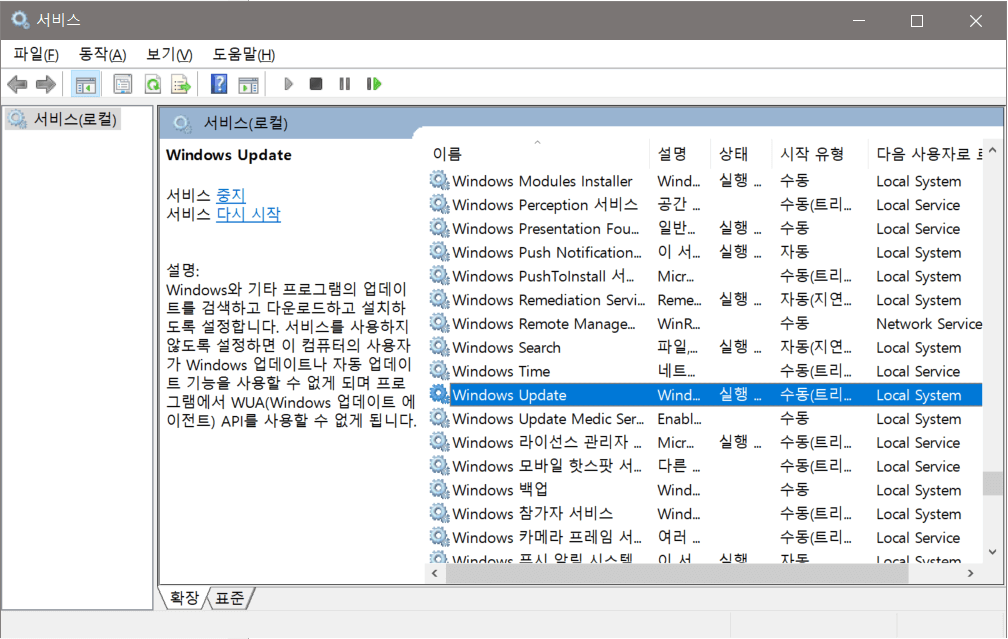Open the 동작 menu
Viewport: 1008px width, 639px height.
pyautogui.click(x=102, y=54)
